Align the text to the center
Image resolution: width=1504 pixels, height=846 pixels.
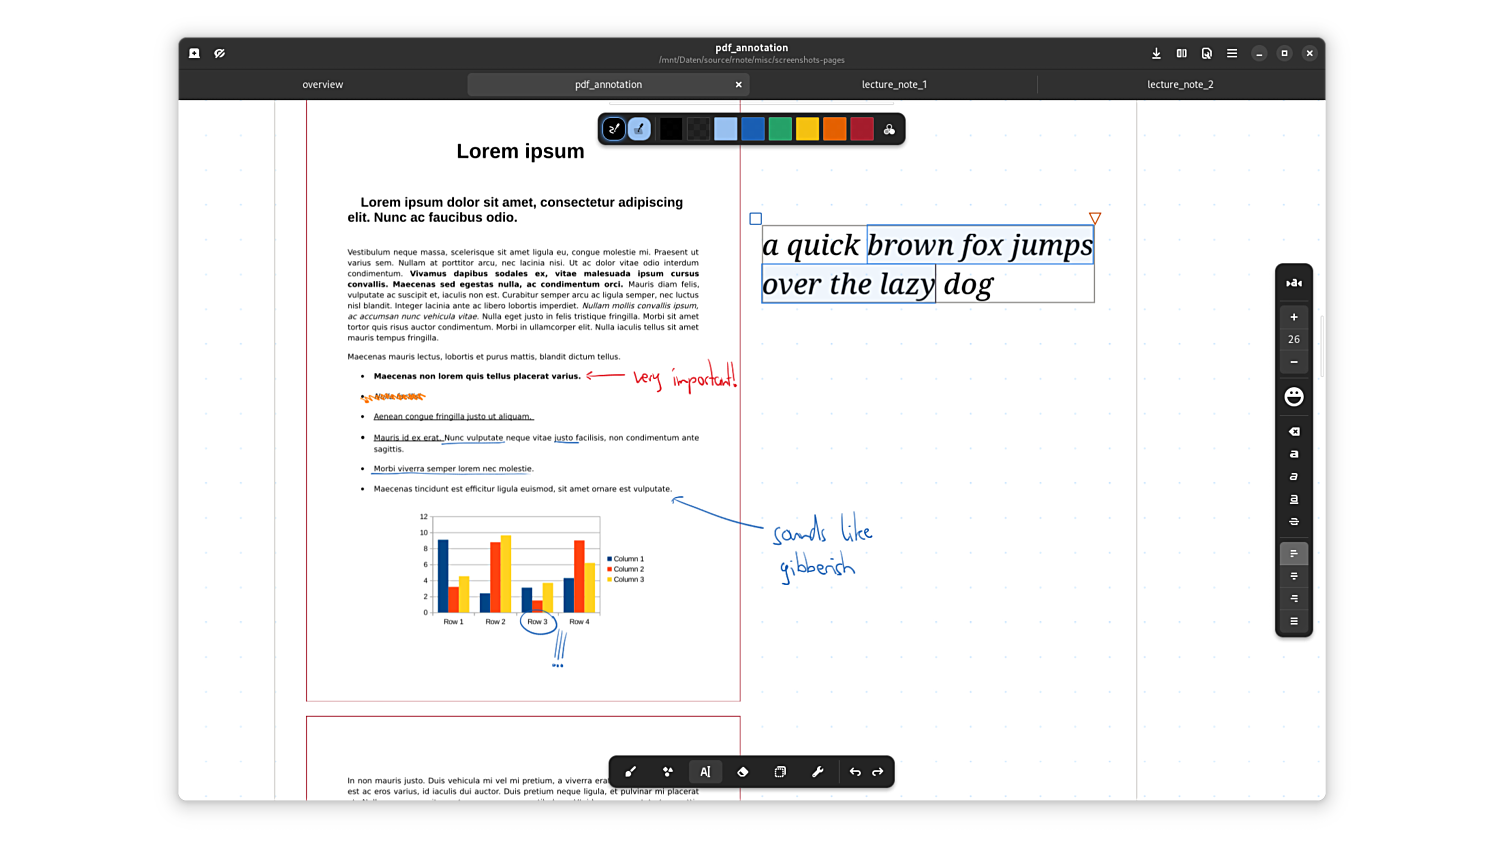click(x=1294, y=576)
